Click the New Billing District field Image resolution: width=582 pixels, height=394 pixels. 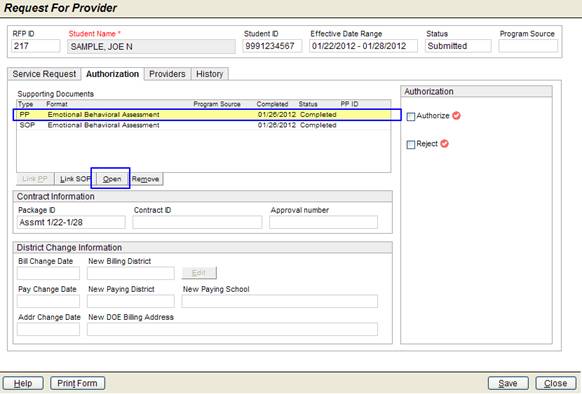pos(131,273)
